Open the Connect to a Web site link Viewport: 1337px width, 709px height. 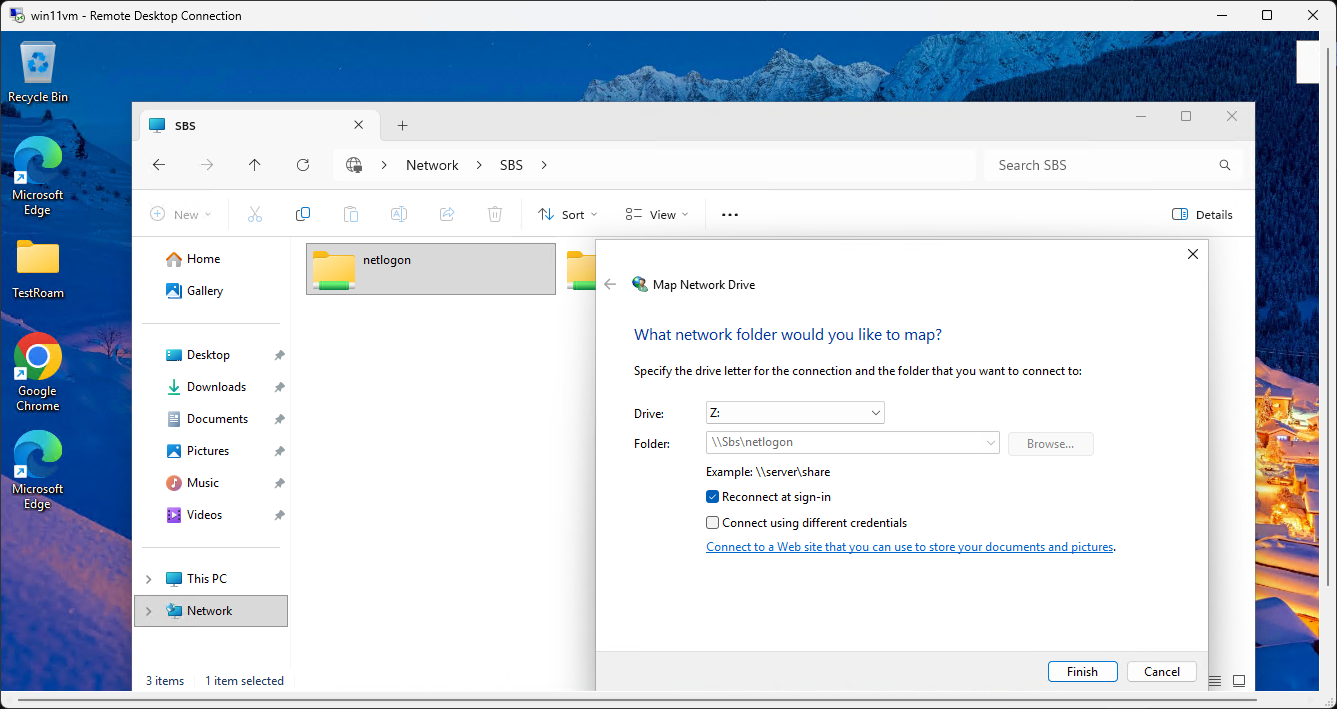click(x=909, y=547)
